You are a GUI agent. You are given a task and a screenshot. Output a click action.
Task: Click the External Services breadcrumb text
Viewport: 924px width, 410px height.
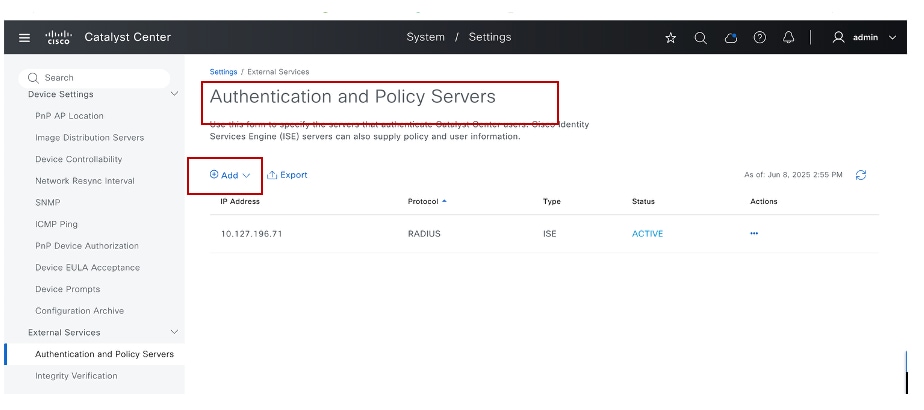pos(278,72)
